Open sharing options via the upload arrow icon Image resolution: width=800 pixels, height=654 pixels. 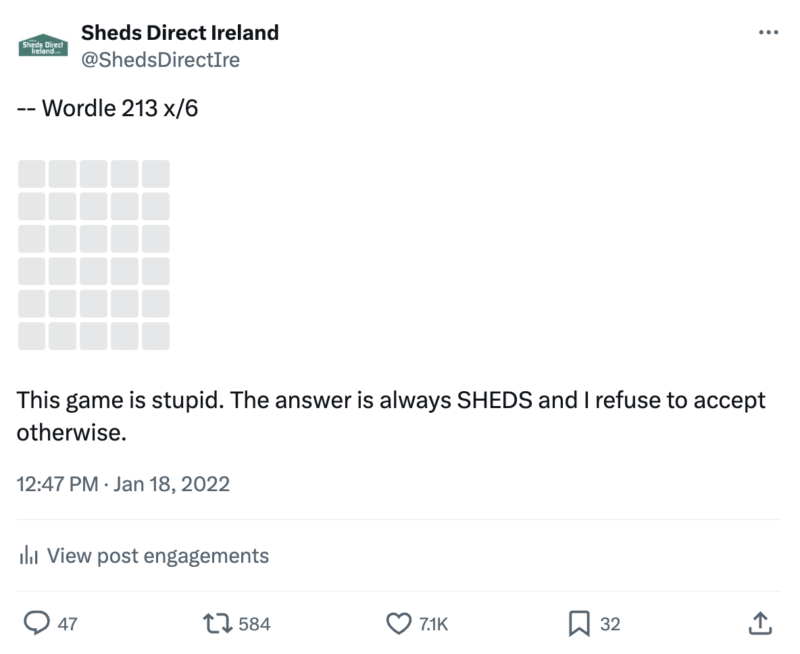pos(760,622)
